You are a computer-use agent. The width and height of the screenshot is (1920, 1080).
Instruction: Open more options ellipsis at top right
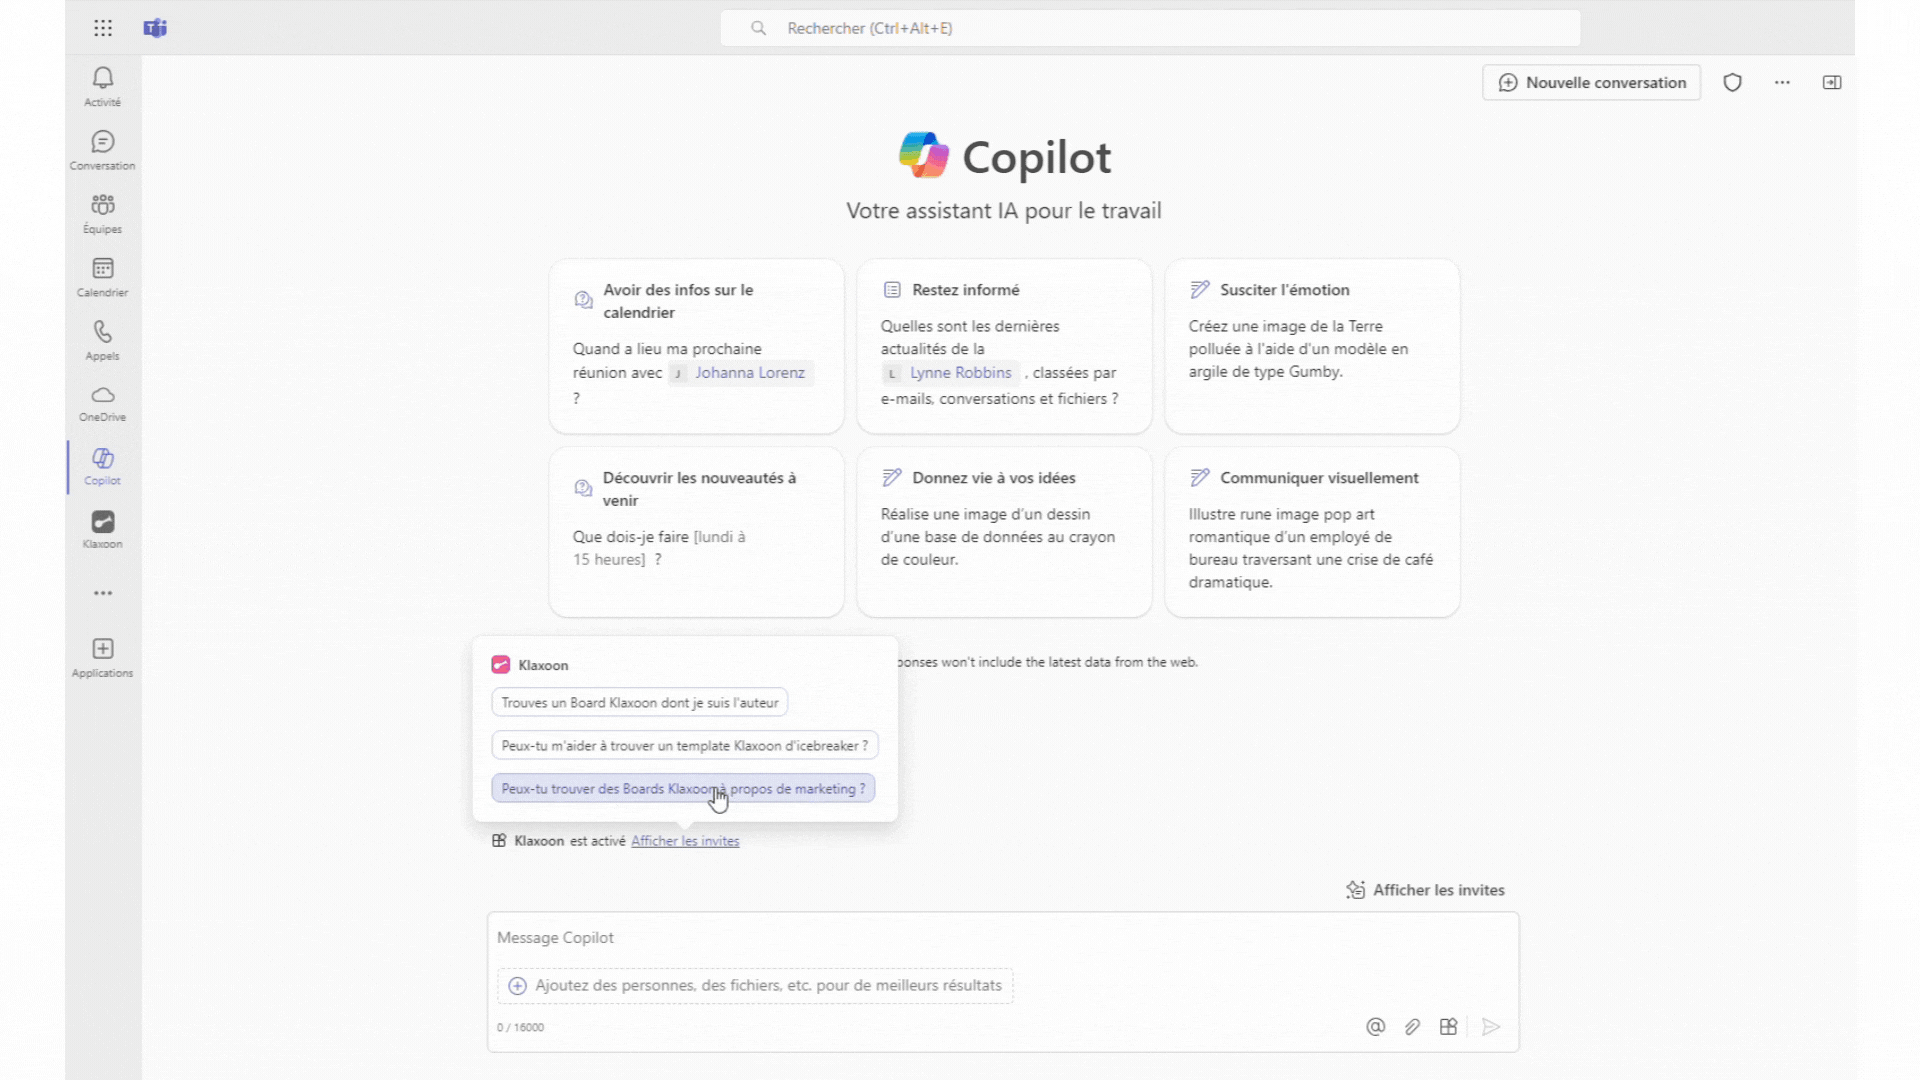(x=1782, y=83)
